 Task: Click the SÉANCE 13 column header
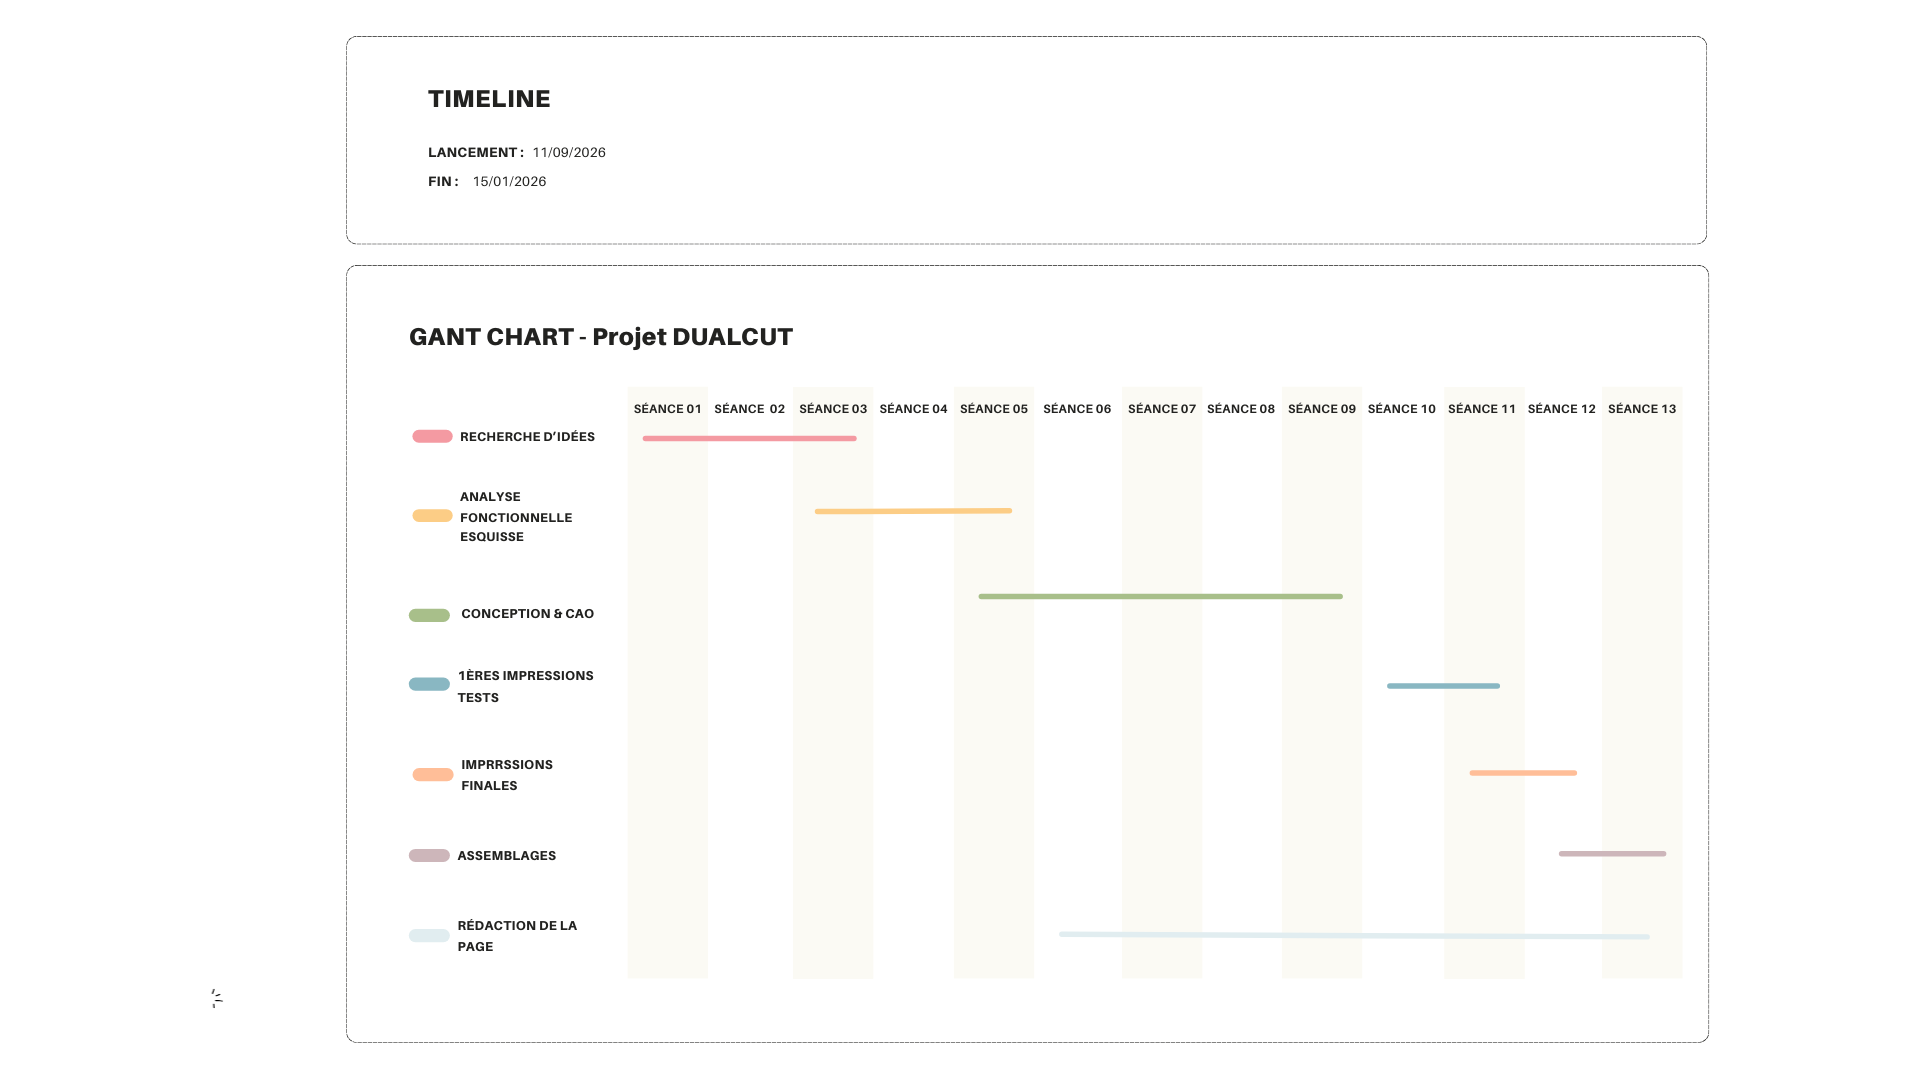(x=1641, y=409)
